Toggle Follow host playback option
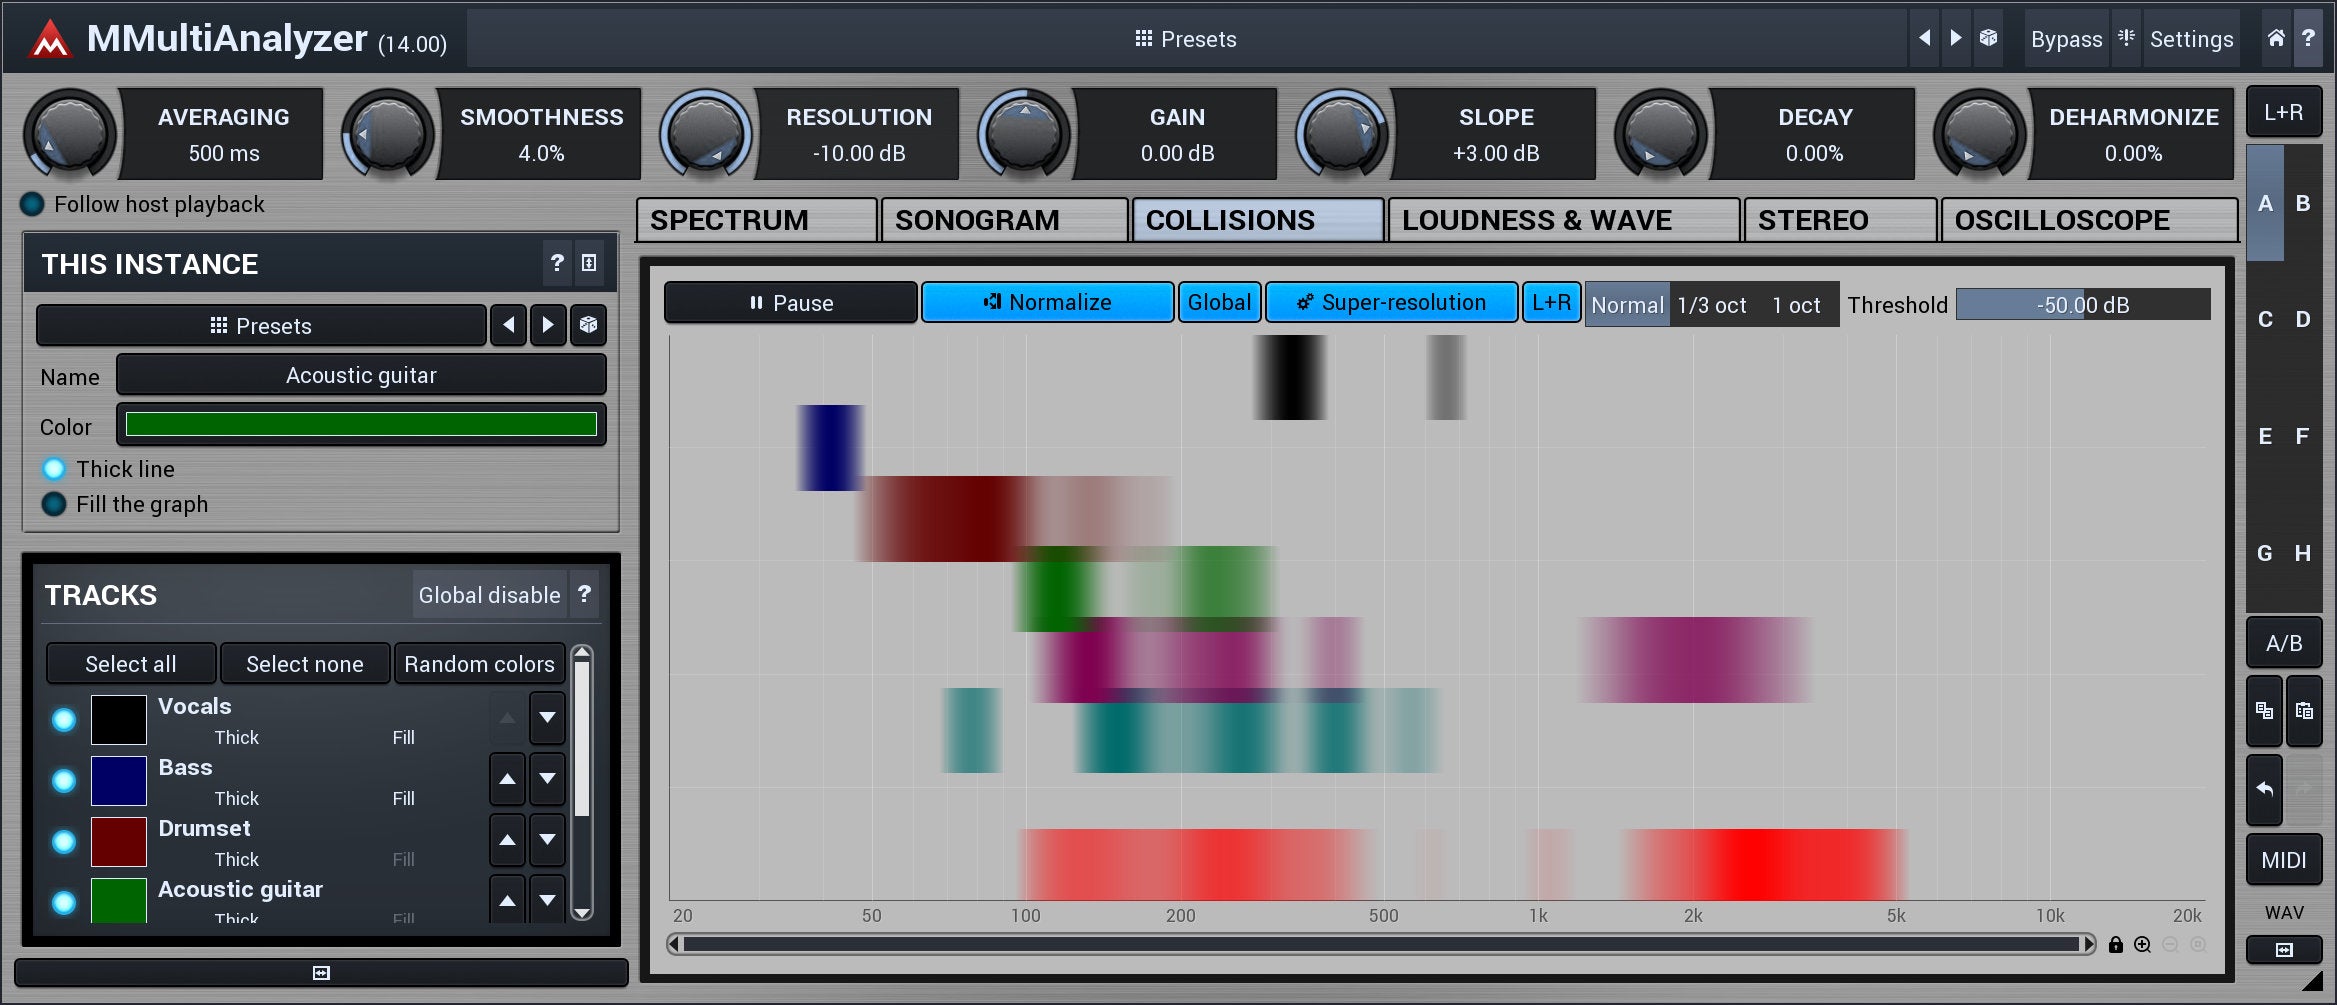 tap(32, 204)
